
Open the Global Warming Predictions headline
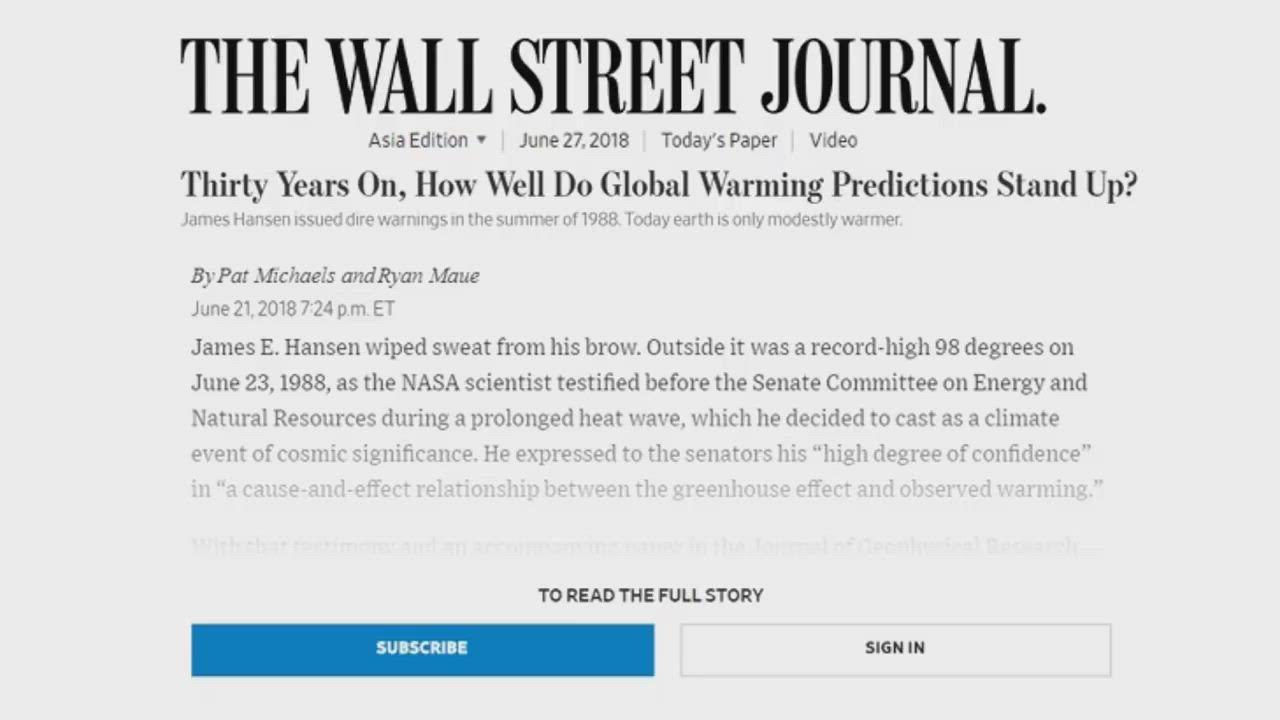[658, 185]
